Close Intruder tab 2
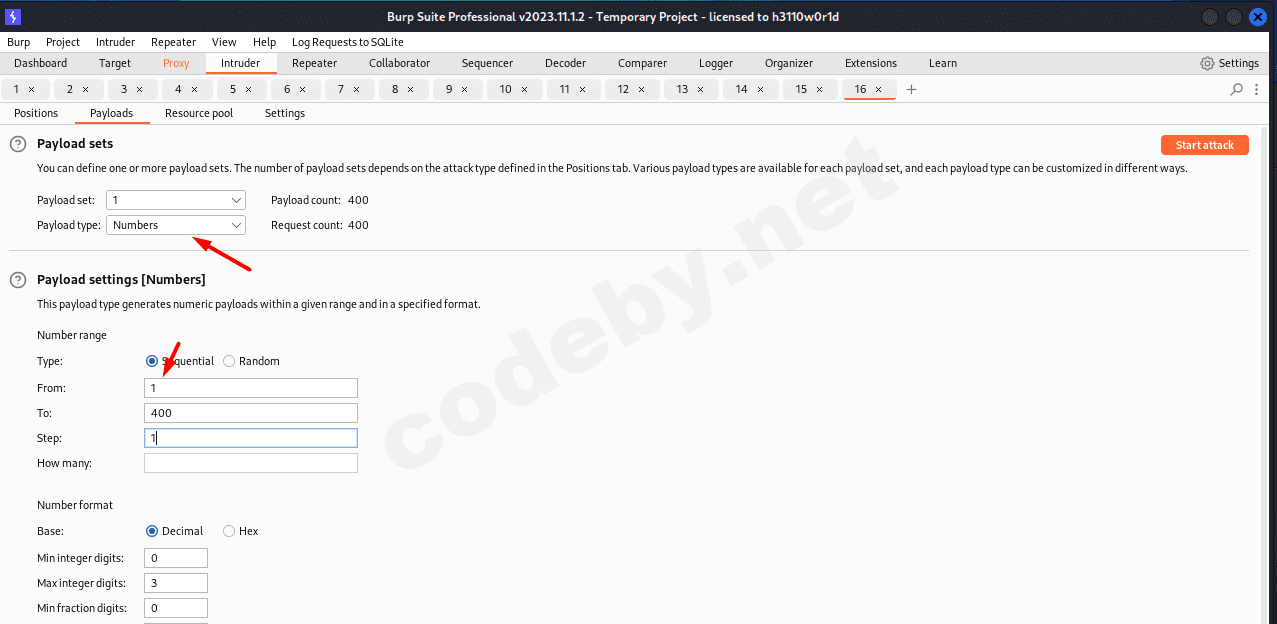Viewport: 1277px width, 624px height. 85,89
